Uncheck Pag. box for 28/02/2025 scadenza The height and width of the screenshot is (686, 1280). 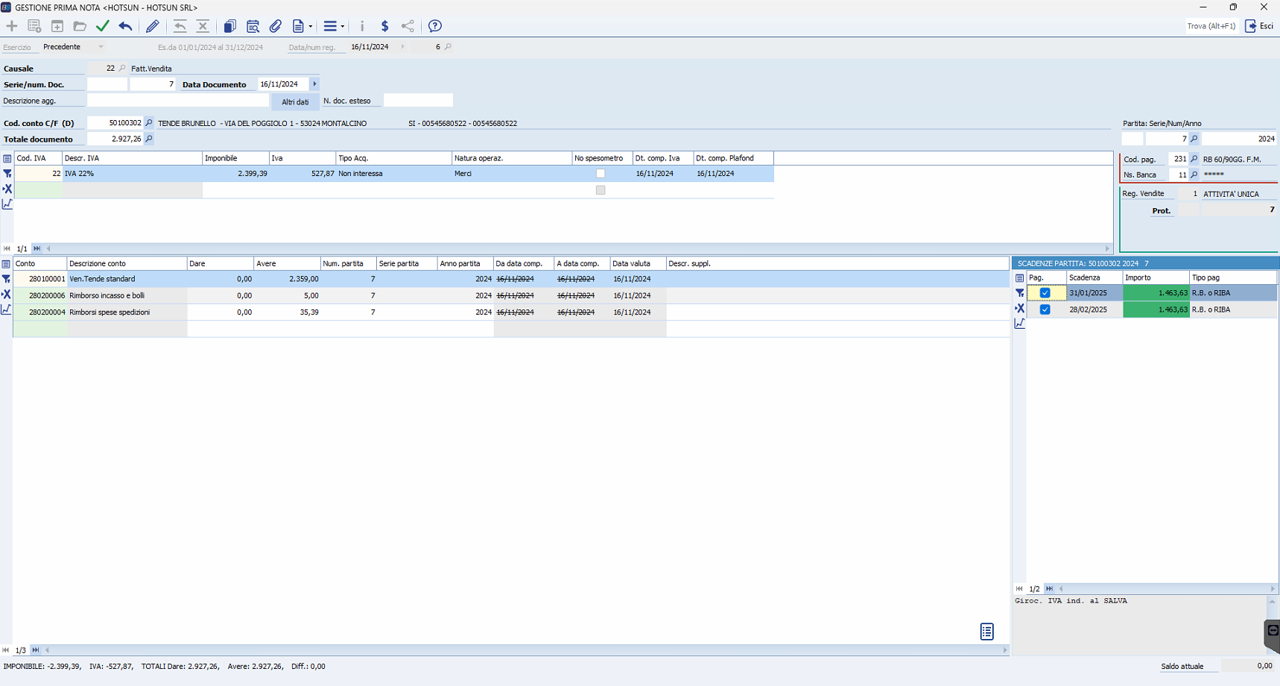pyautogui.click(x=1045, y=310)
